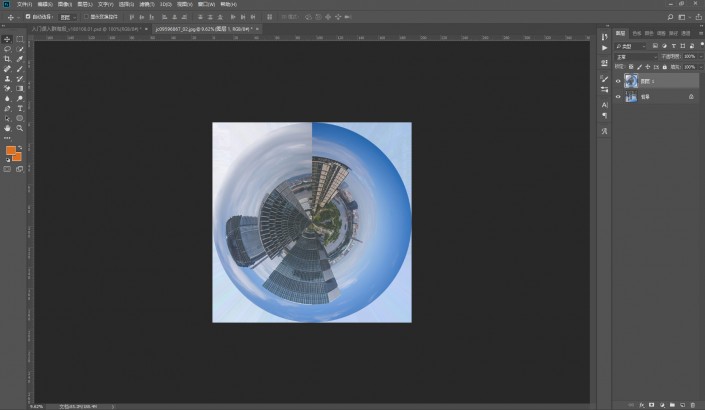Expand the collapsed panel dock arrows
This screenshot has height=410, width=705.
pos(607,26)
